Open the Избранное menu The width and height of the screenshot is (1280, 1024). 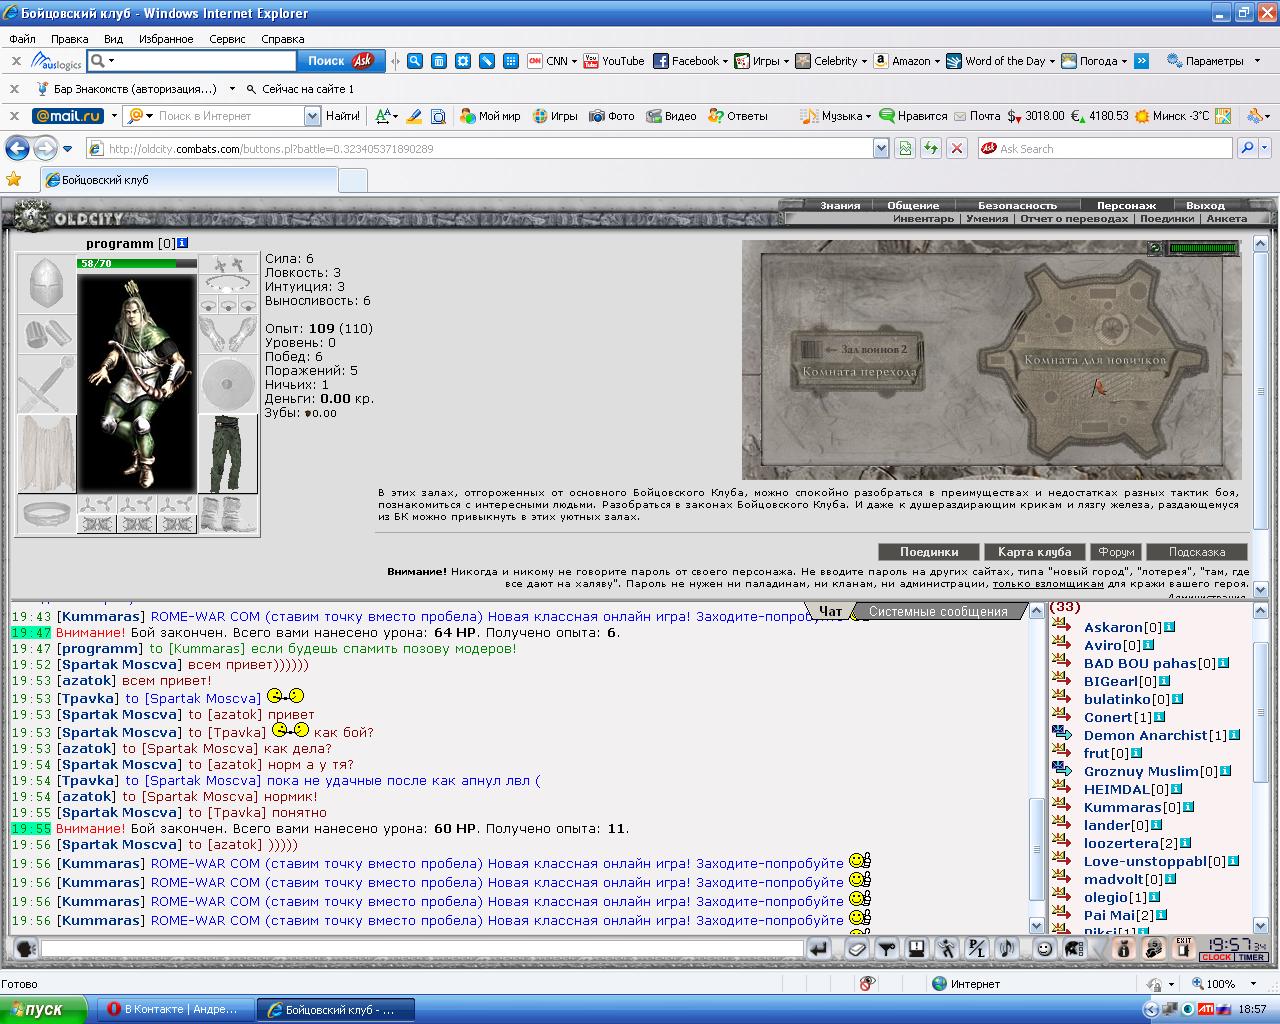[166, 39]
